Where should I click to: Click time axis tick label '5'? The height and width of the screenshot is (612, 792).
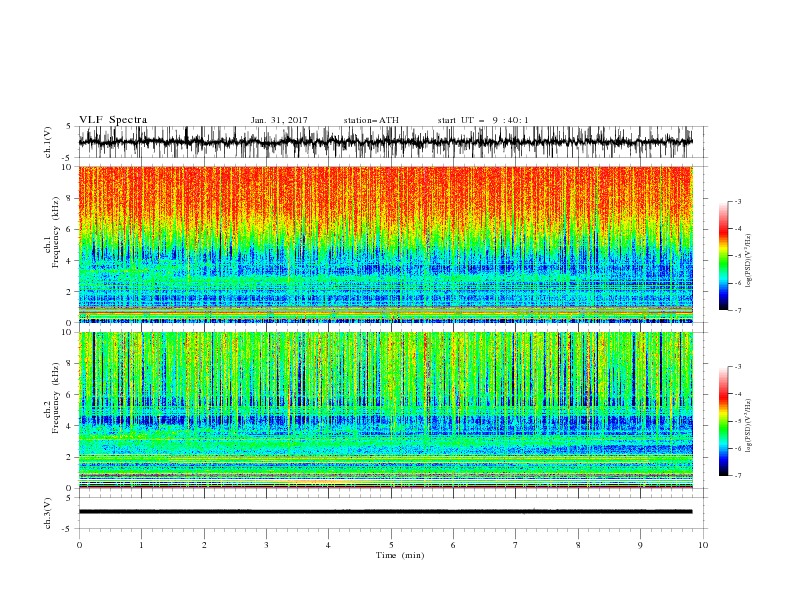[x=391, y=545]
